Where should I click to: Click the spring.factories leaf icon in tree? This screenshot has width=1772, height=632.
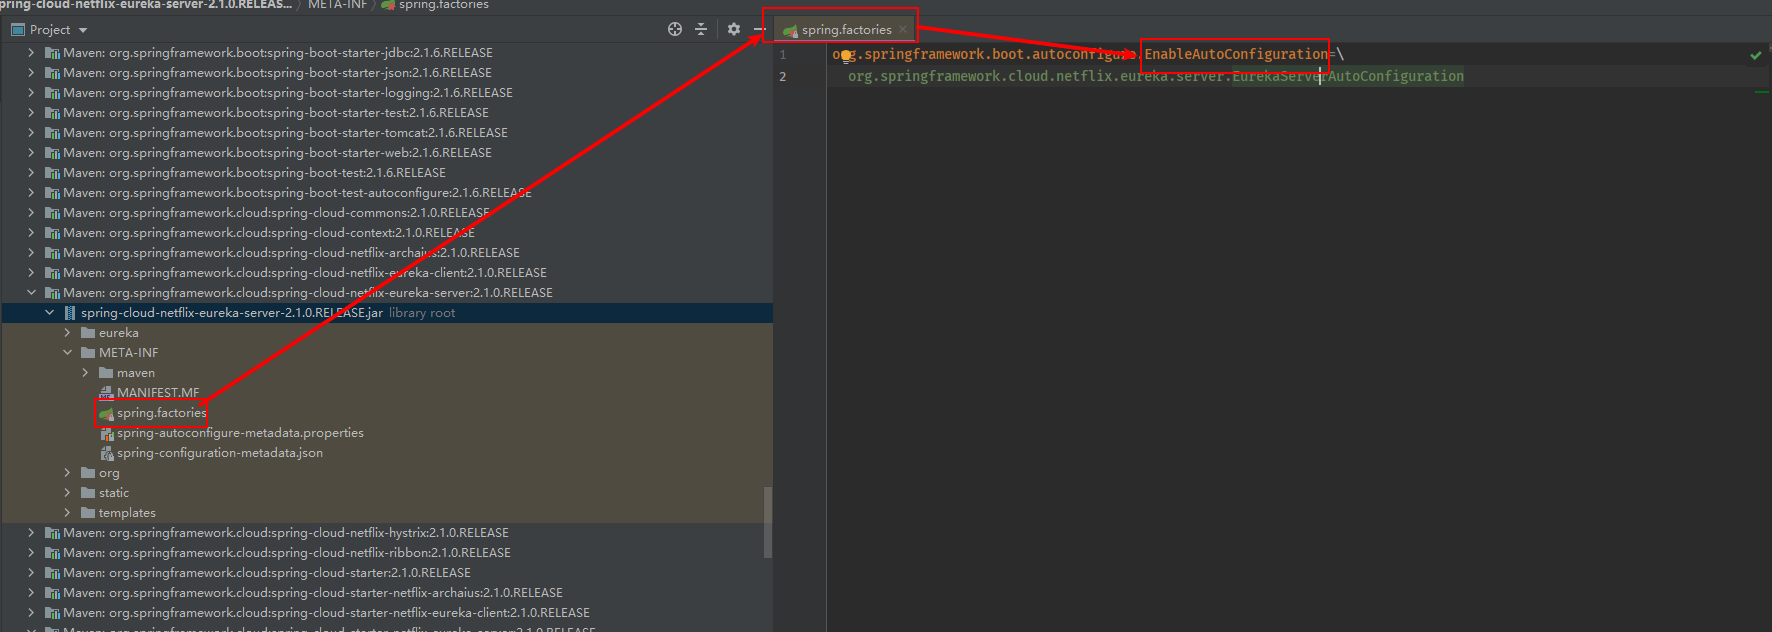tap(106, 413)
